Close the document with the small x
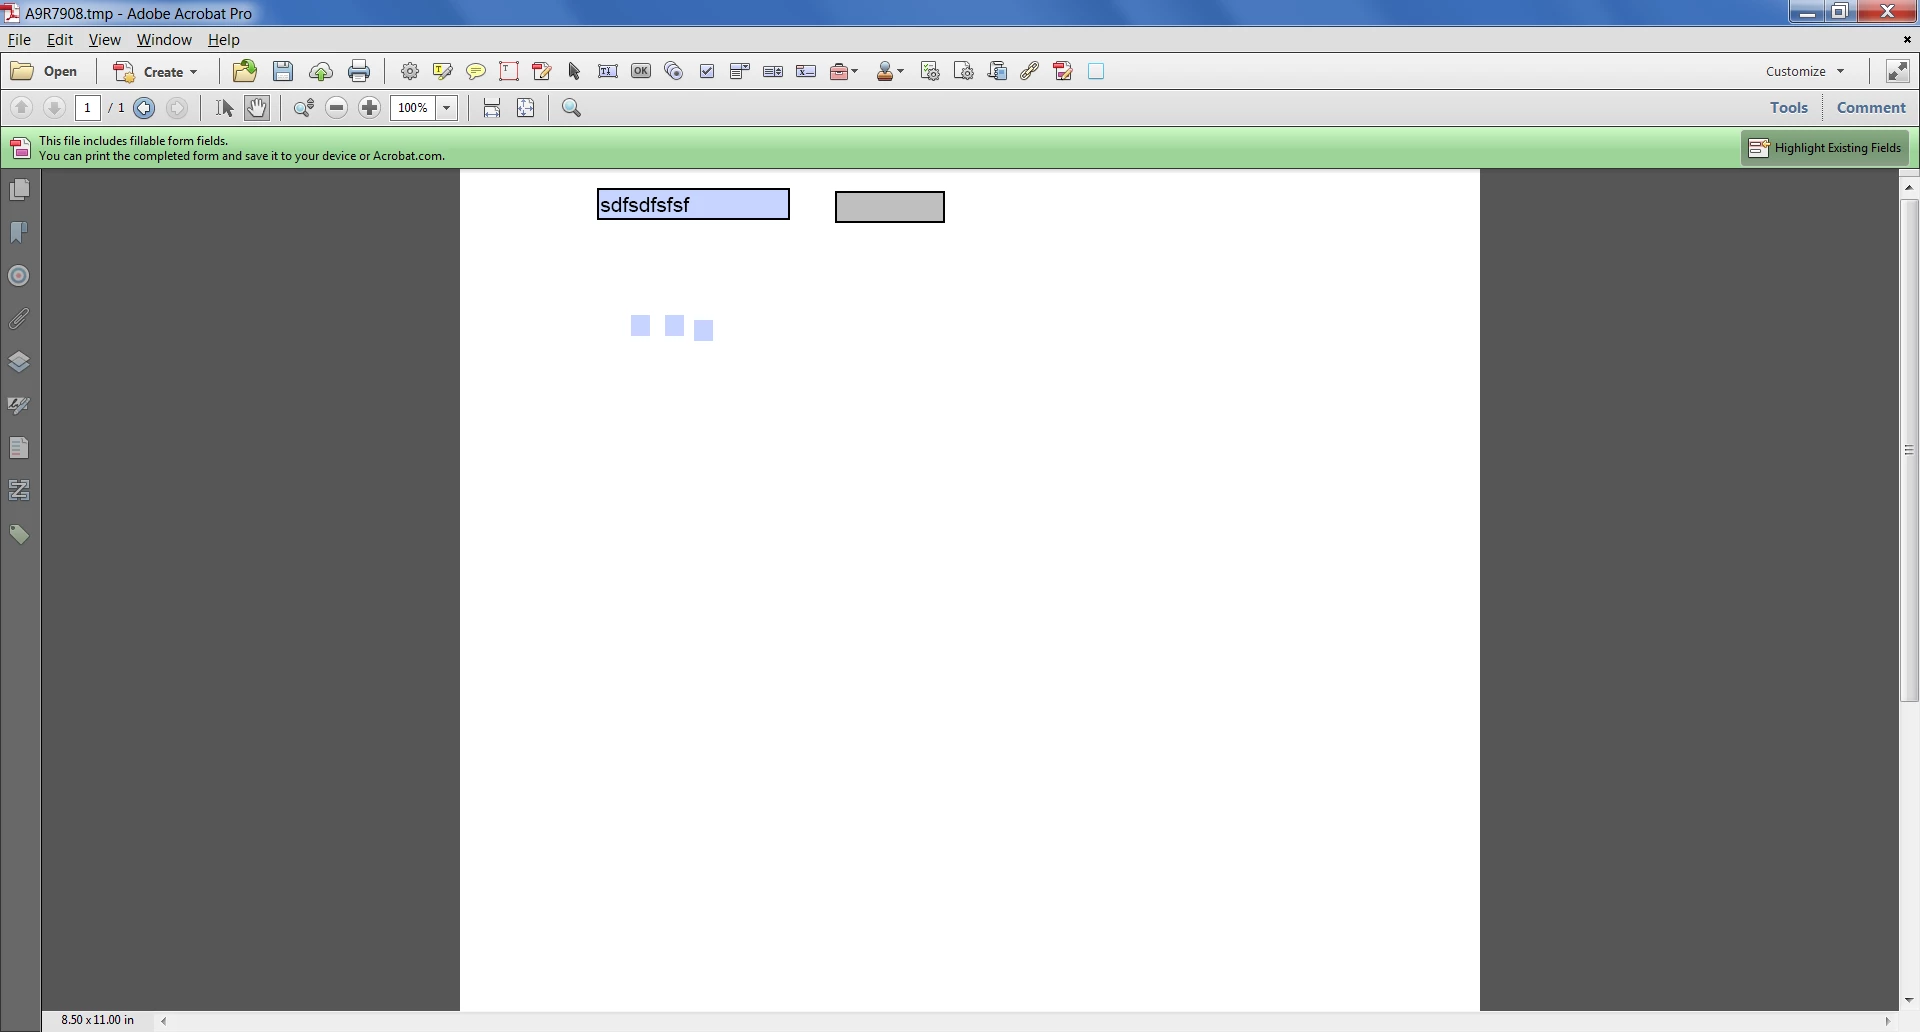 coord(1907,40)
